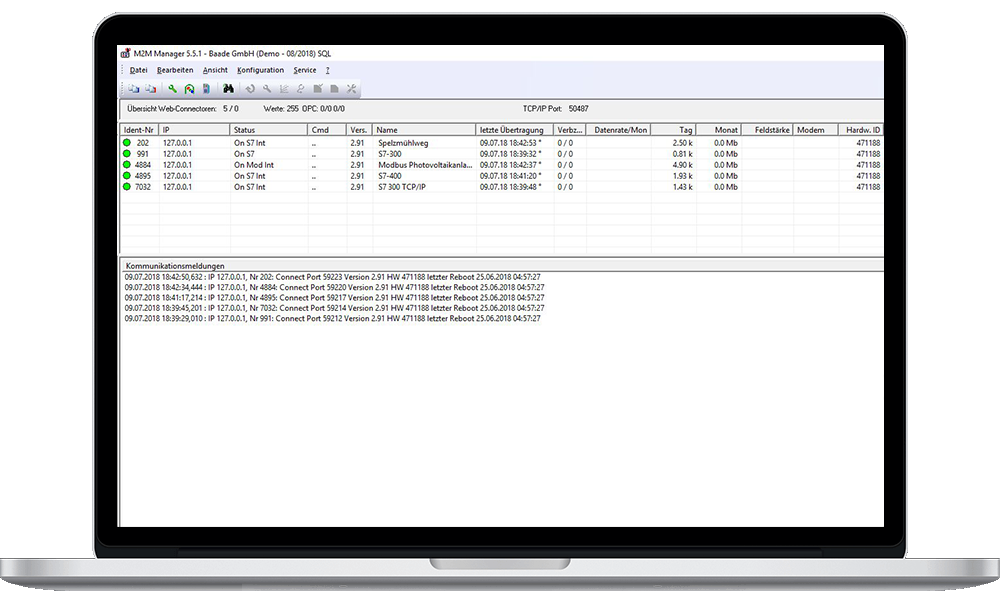Click the grayed-out line chart toolbar icon
This screenshot has width=1000, height=600.
tap(283, 89)
